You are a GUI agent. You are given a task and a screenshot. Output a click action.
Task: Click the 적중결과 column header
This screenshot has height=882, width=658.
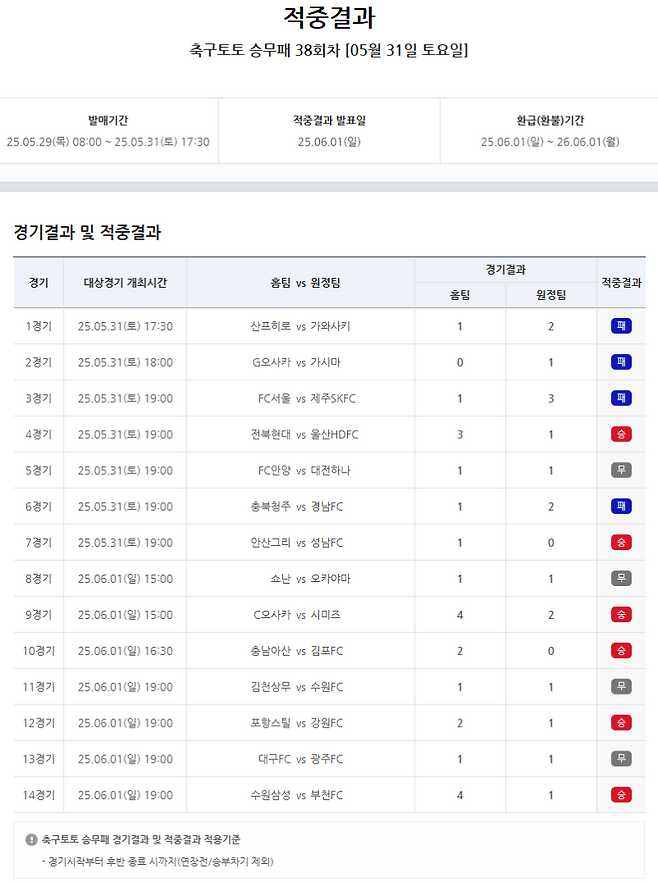coord(621,282)
